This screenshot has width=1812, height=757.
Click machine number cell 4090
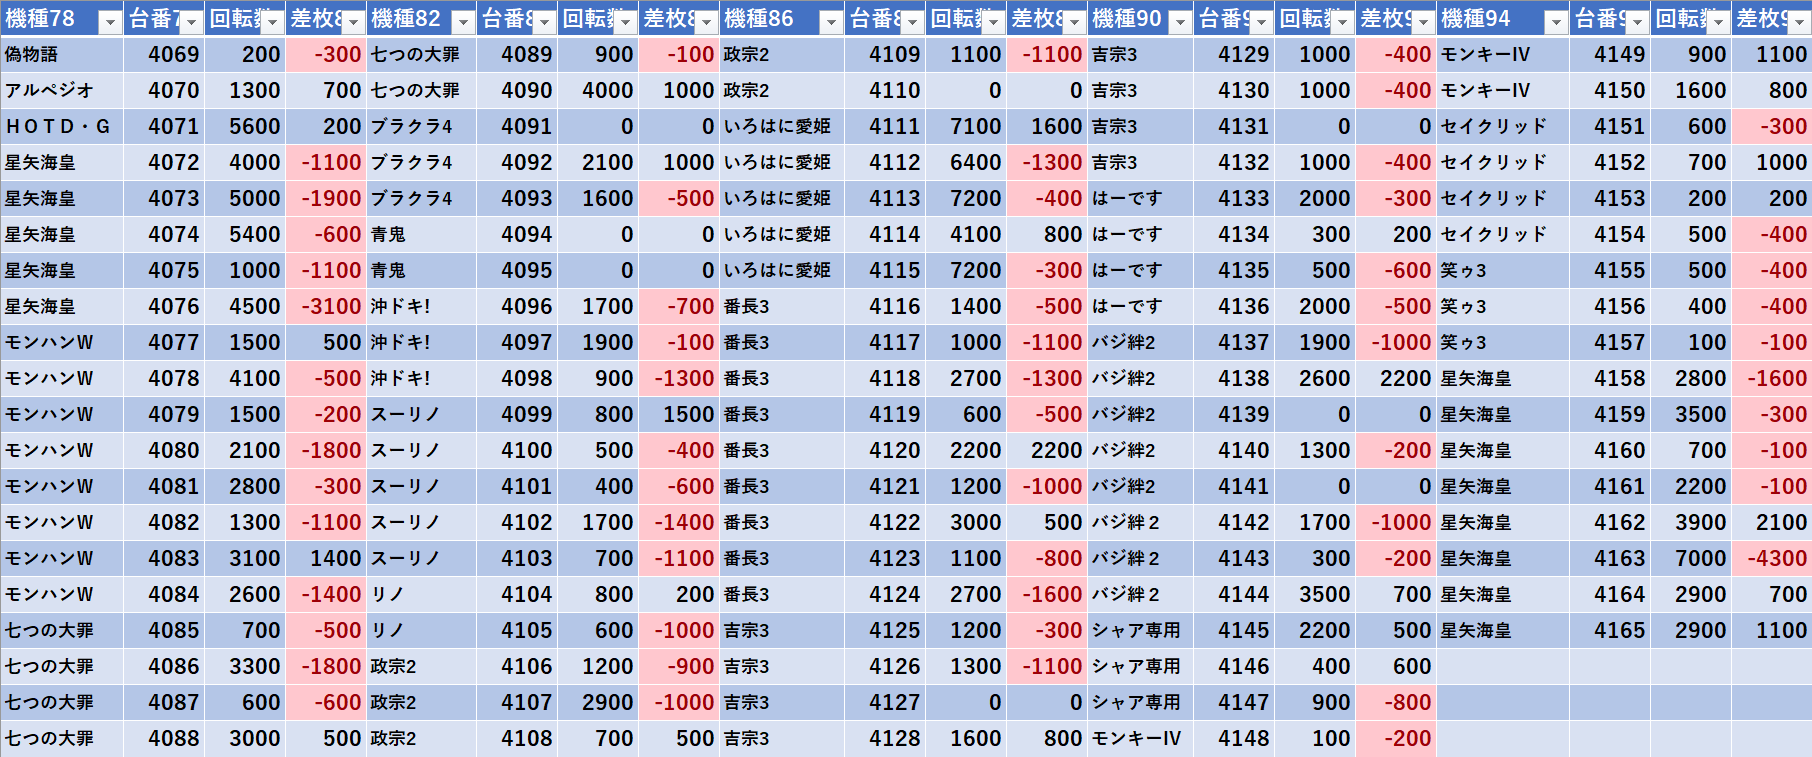click(x=517, y=90)
